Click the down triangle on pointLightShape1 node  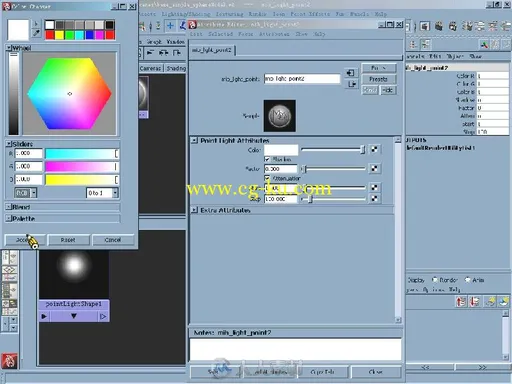click(74, 316)
